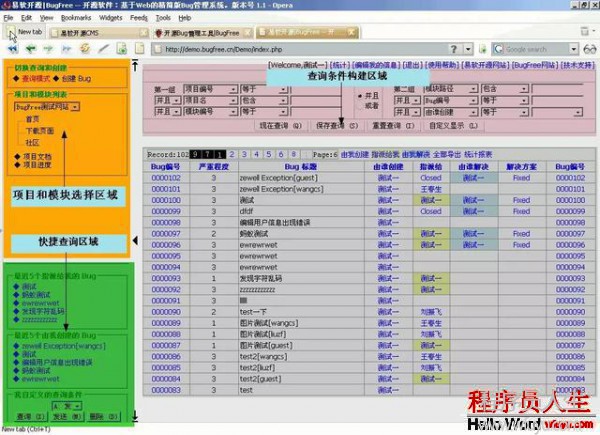Expand the BugFree测试网站 project dropdown
Viewport: 600px width, 435px height.
75,107
